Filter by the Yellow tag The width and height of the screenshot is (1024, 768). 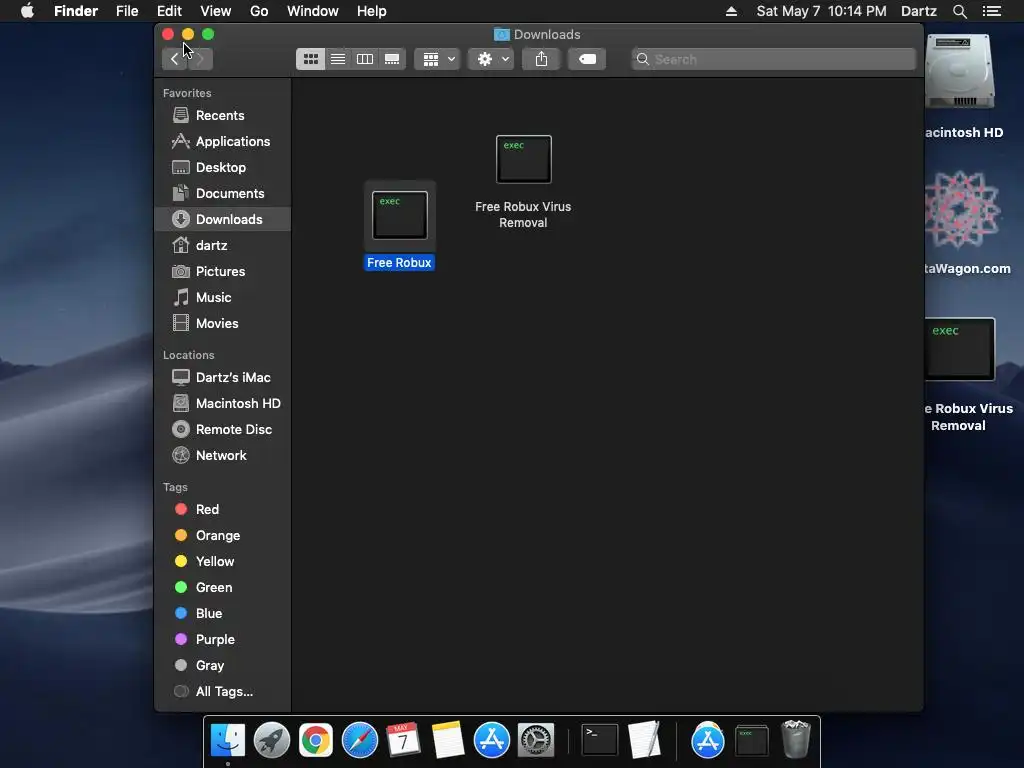(223, 562)
